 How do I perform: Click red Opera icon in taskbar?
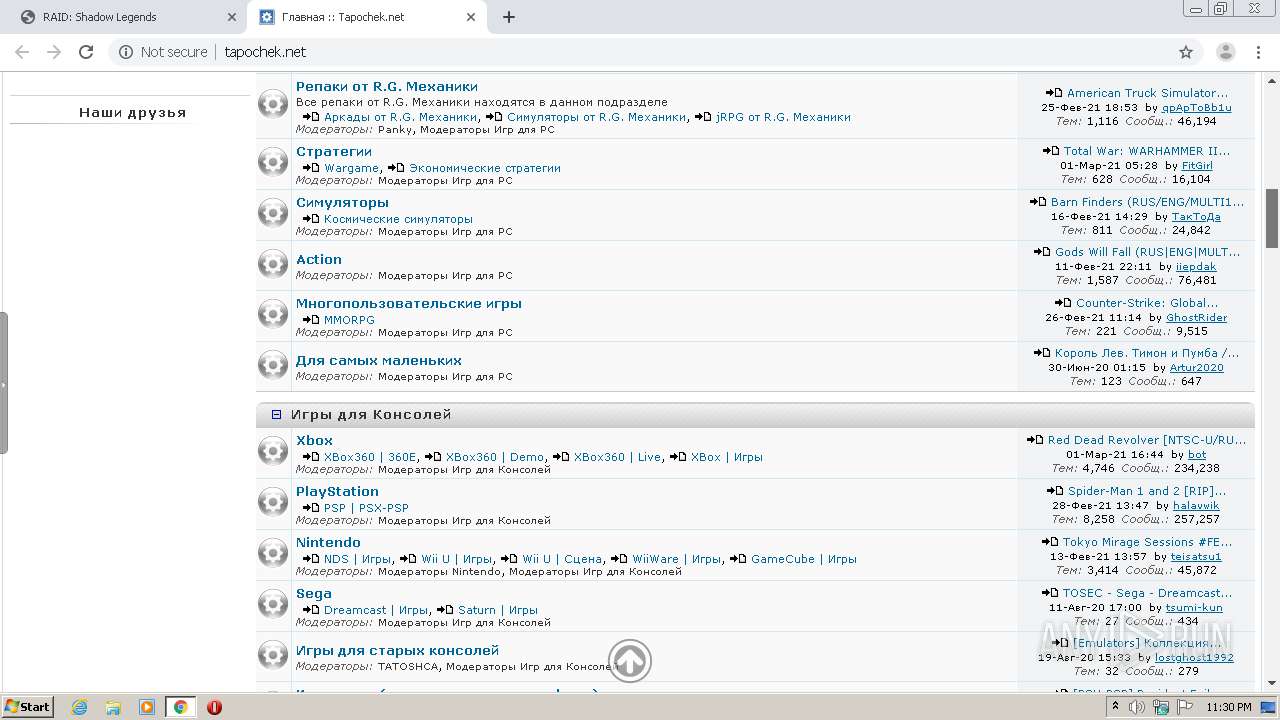pyautogui.click(x=214, y=707)
